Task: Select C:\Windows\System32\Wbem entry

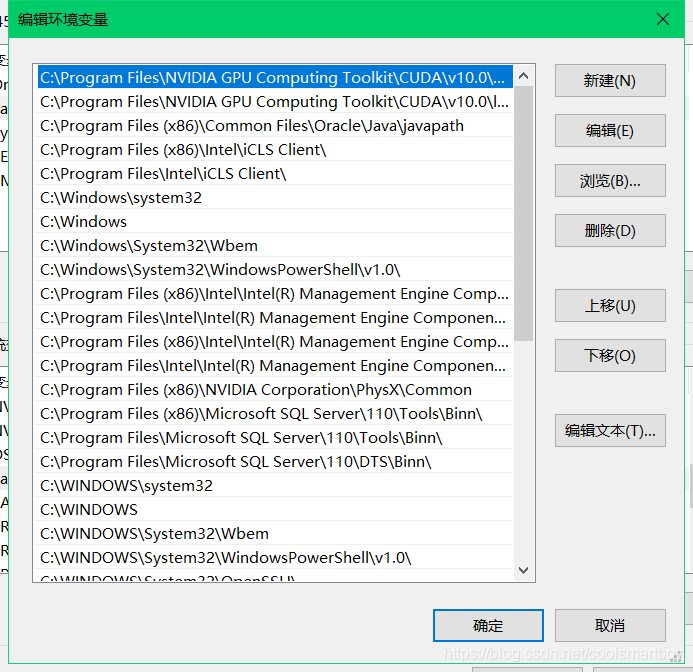Action: point(275,245)
